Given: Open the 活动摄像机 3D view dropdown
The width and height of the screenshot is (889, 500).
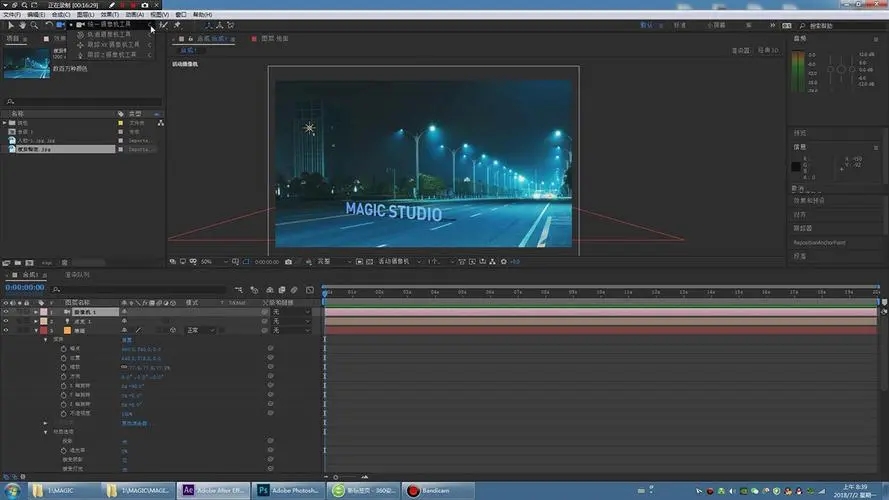Looking at the screenshot, I should pos(400,261).
